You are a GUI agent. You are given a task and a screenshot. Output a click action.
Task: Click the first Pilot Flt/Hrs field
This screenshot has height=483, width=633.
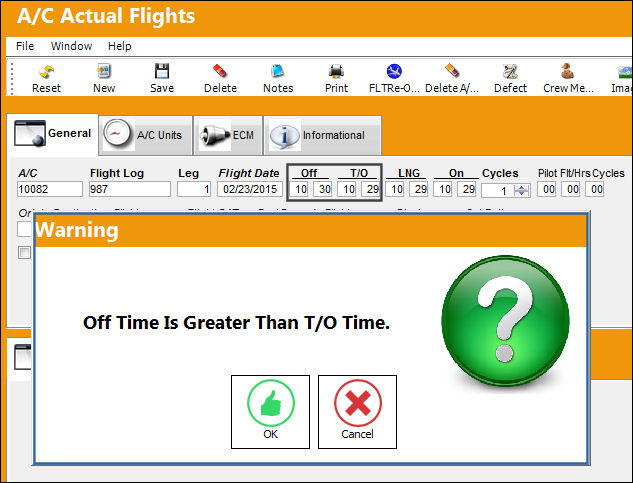(548, 189)
